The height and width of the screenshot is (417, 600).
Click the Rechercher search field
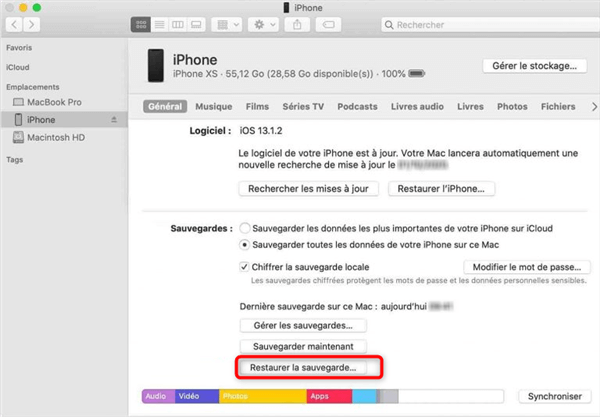491,25
